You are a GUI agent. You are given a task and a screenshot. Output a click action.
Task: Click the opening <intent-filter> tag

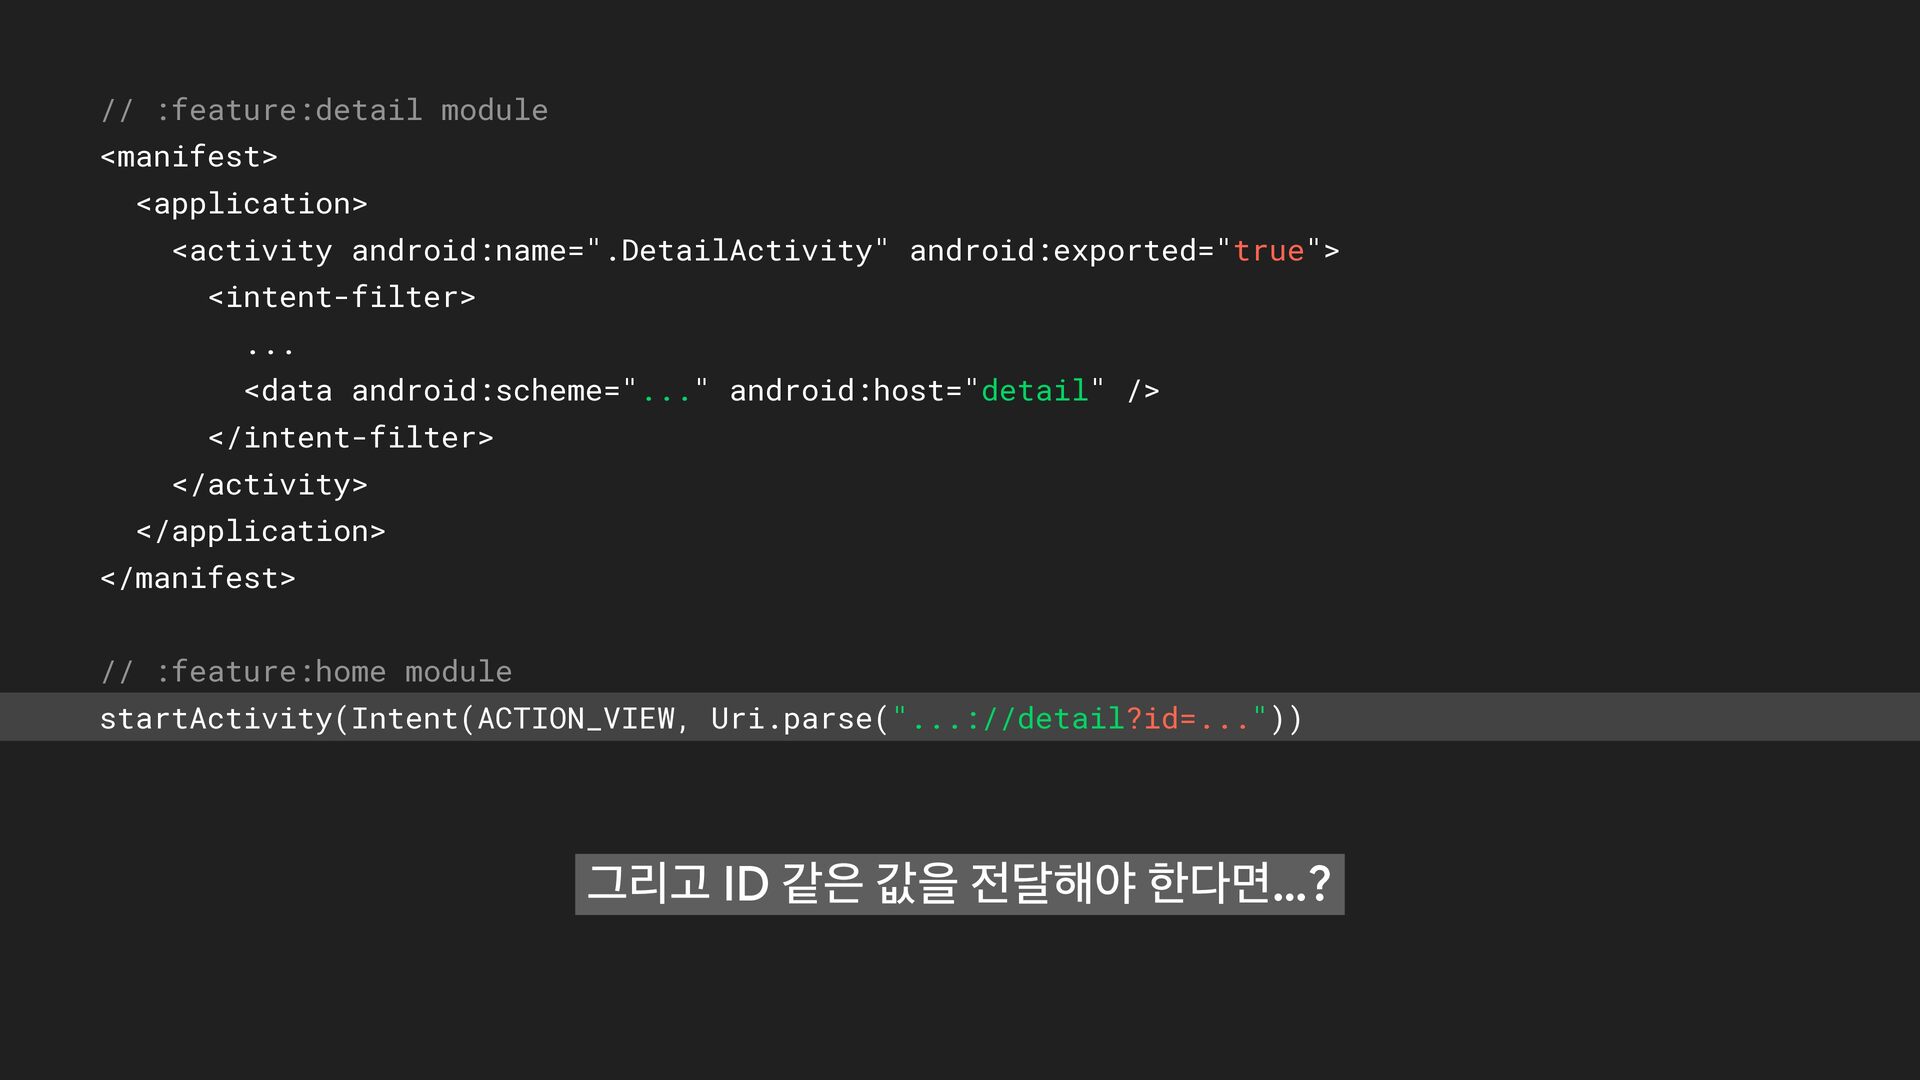341,298
